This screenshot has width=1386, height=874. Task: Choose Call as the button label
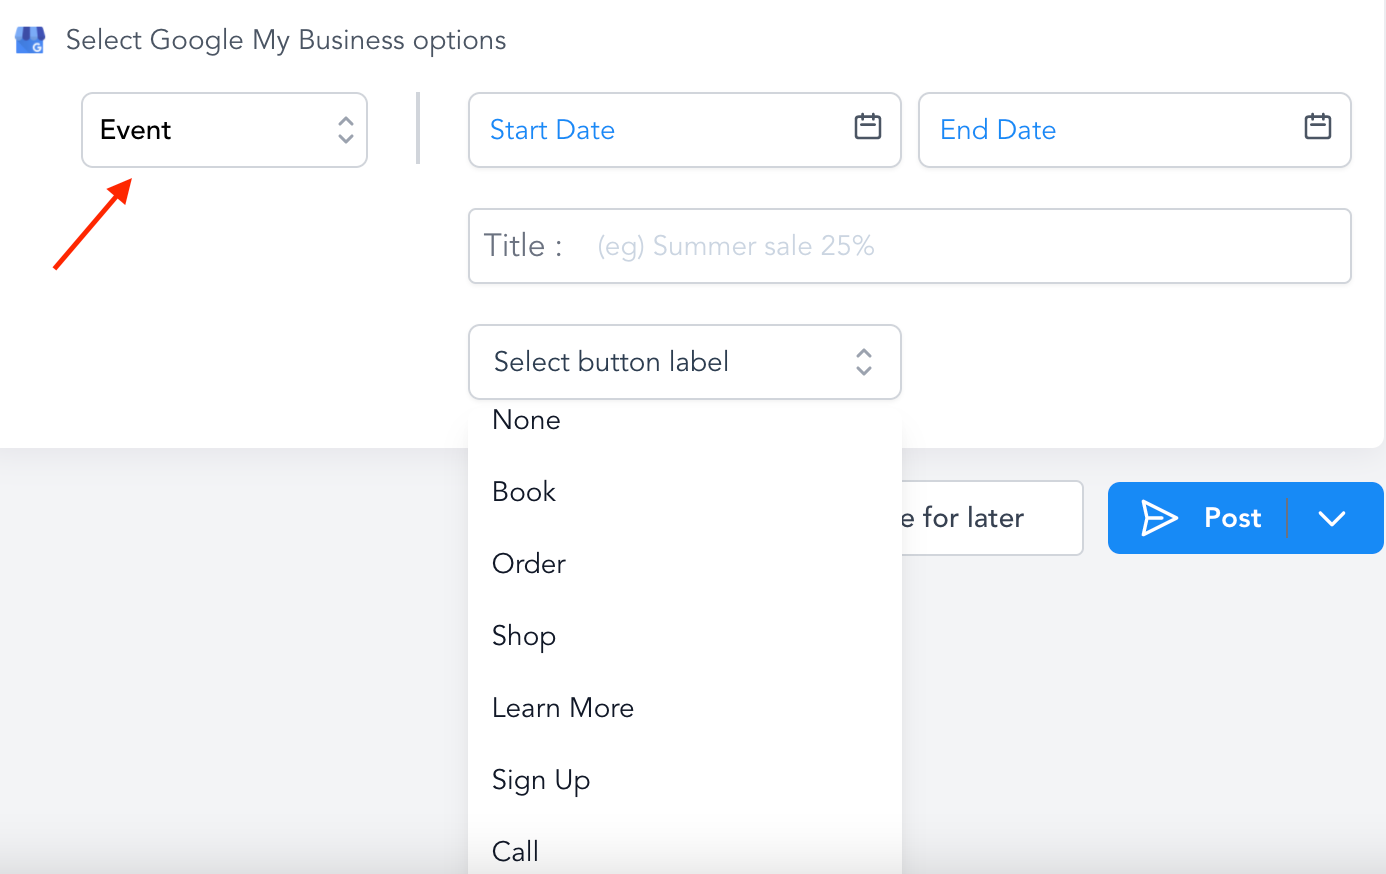pos(516,851)
